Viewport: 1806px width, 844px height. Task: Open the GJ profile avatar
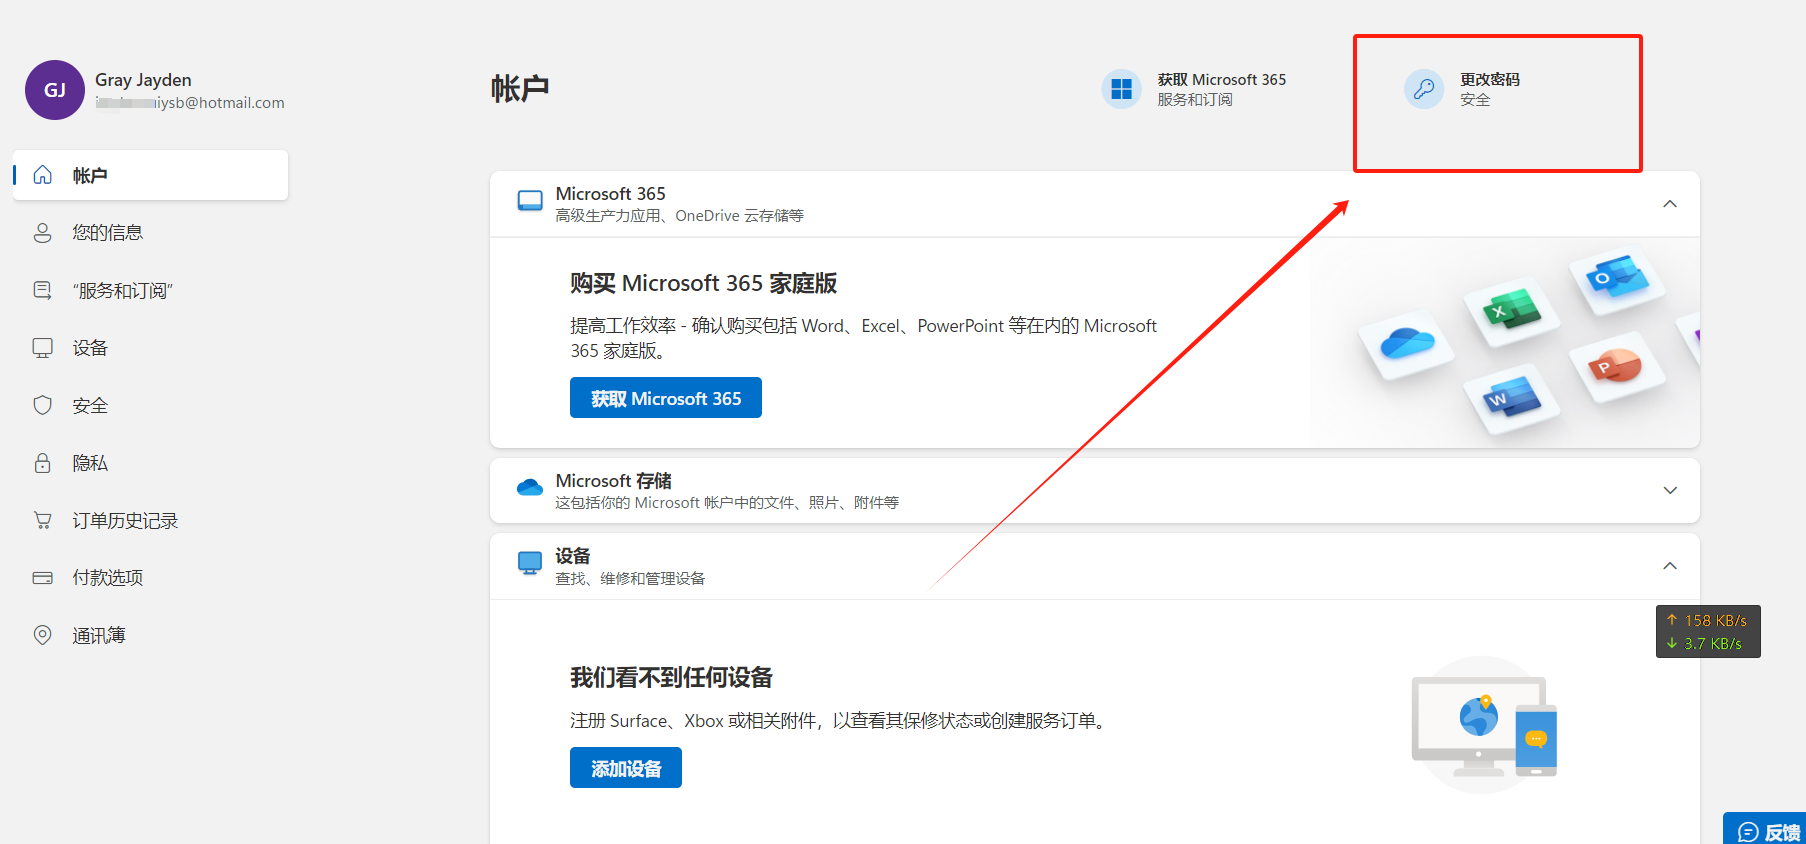point(55,90)
